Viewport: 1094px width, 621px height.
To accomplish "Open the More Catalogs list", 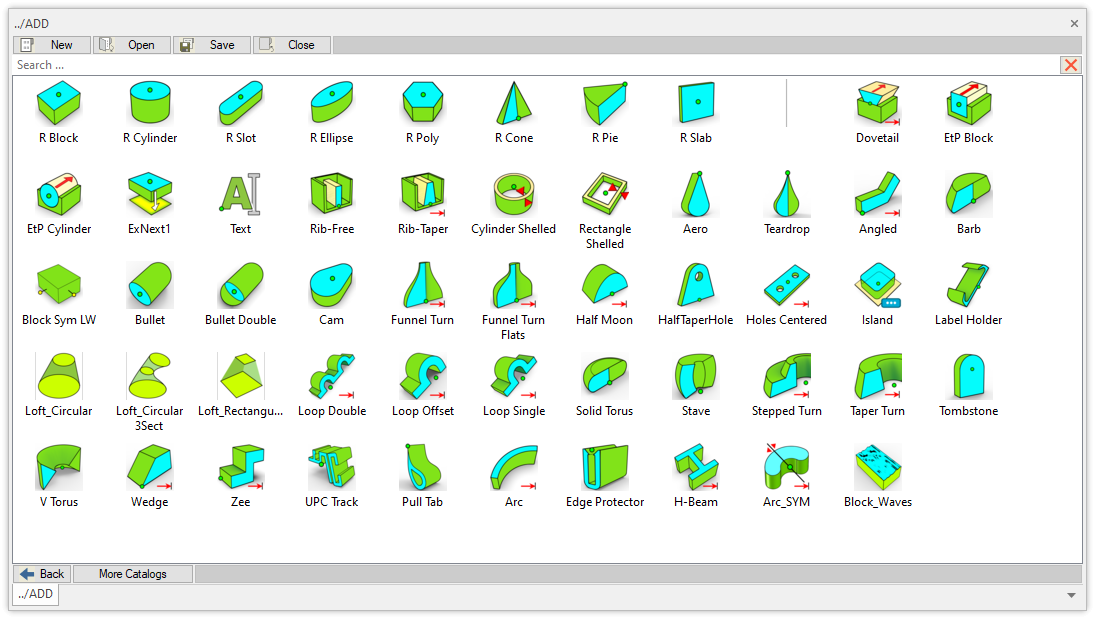I will [x=132, y=574].
